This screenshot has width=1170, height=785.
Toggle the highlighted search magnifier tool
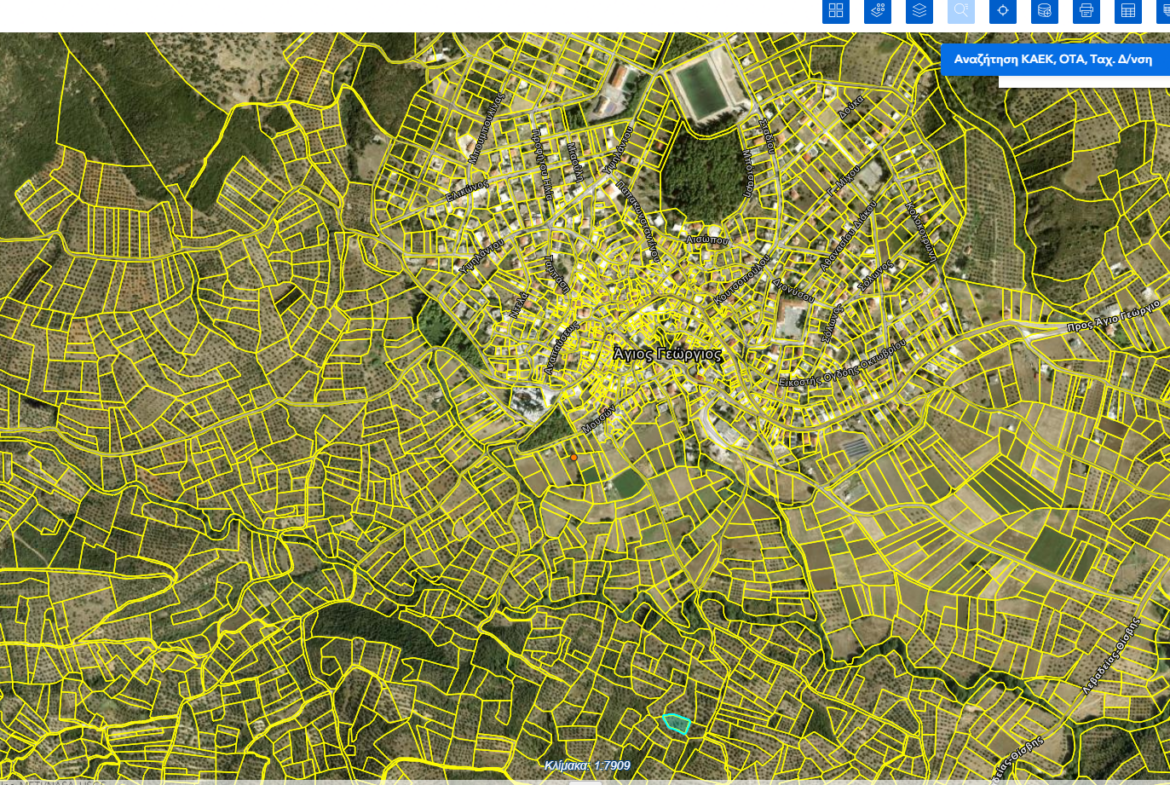click(961, 10)
